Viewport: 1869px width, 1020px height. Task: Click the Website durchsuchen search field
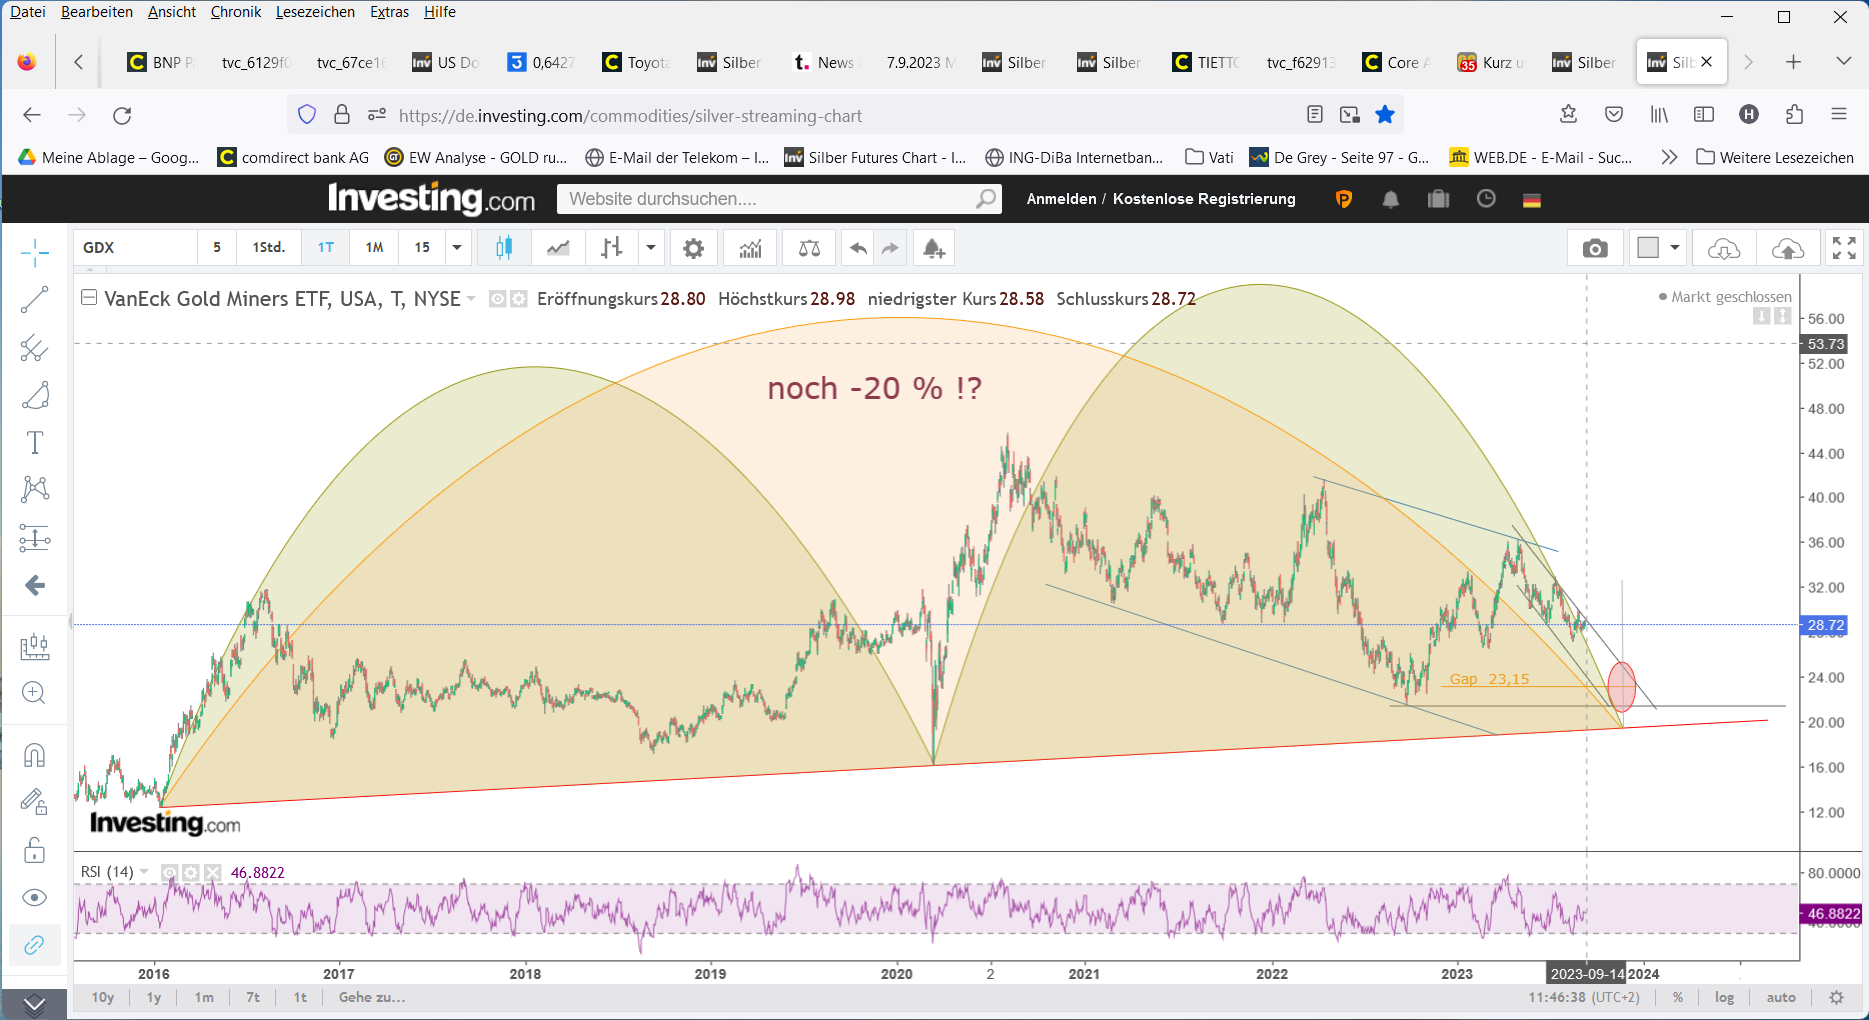tap(770, 199)
